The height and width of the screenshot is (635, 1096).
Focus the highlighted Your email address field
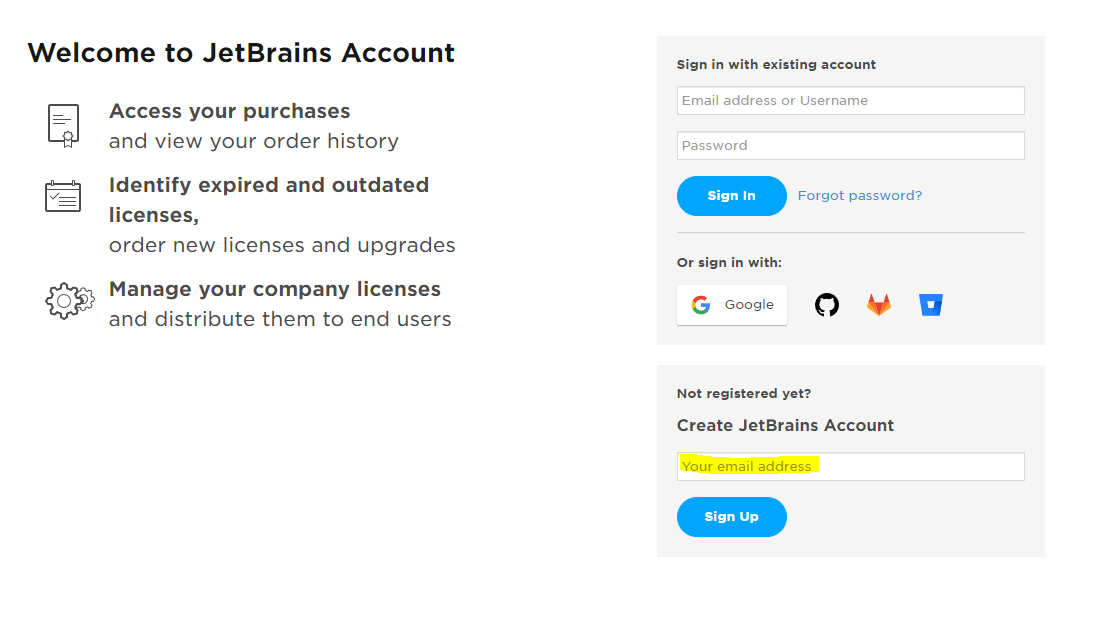click(851, 466)
